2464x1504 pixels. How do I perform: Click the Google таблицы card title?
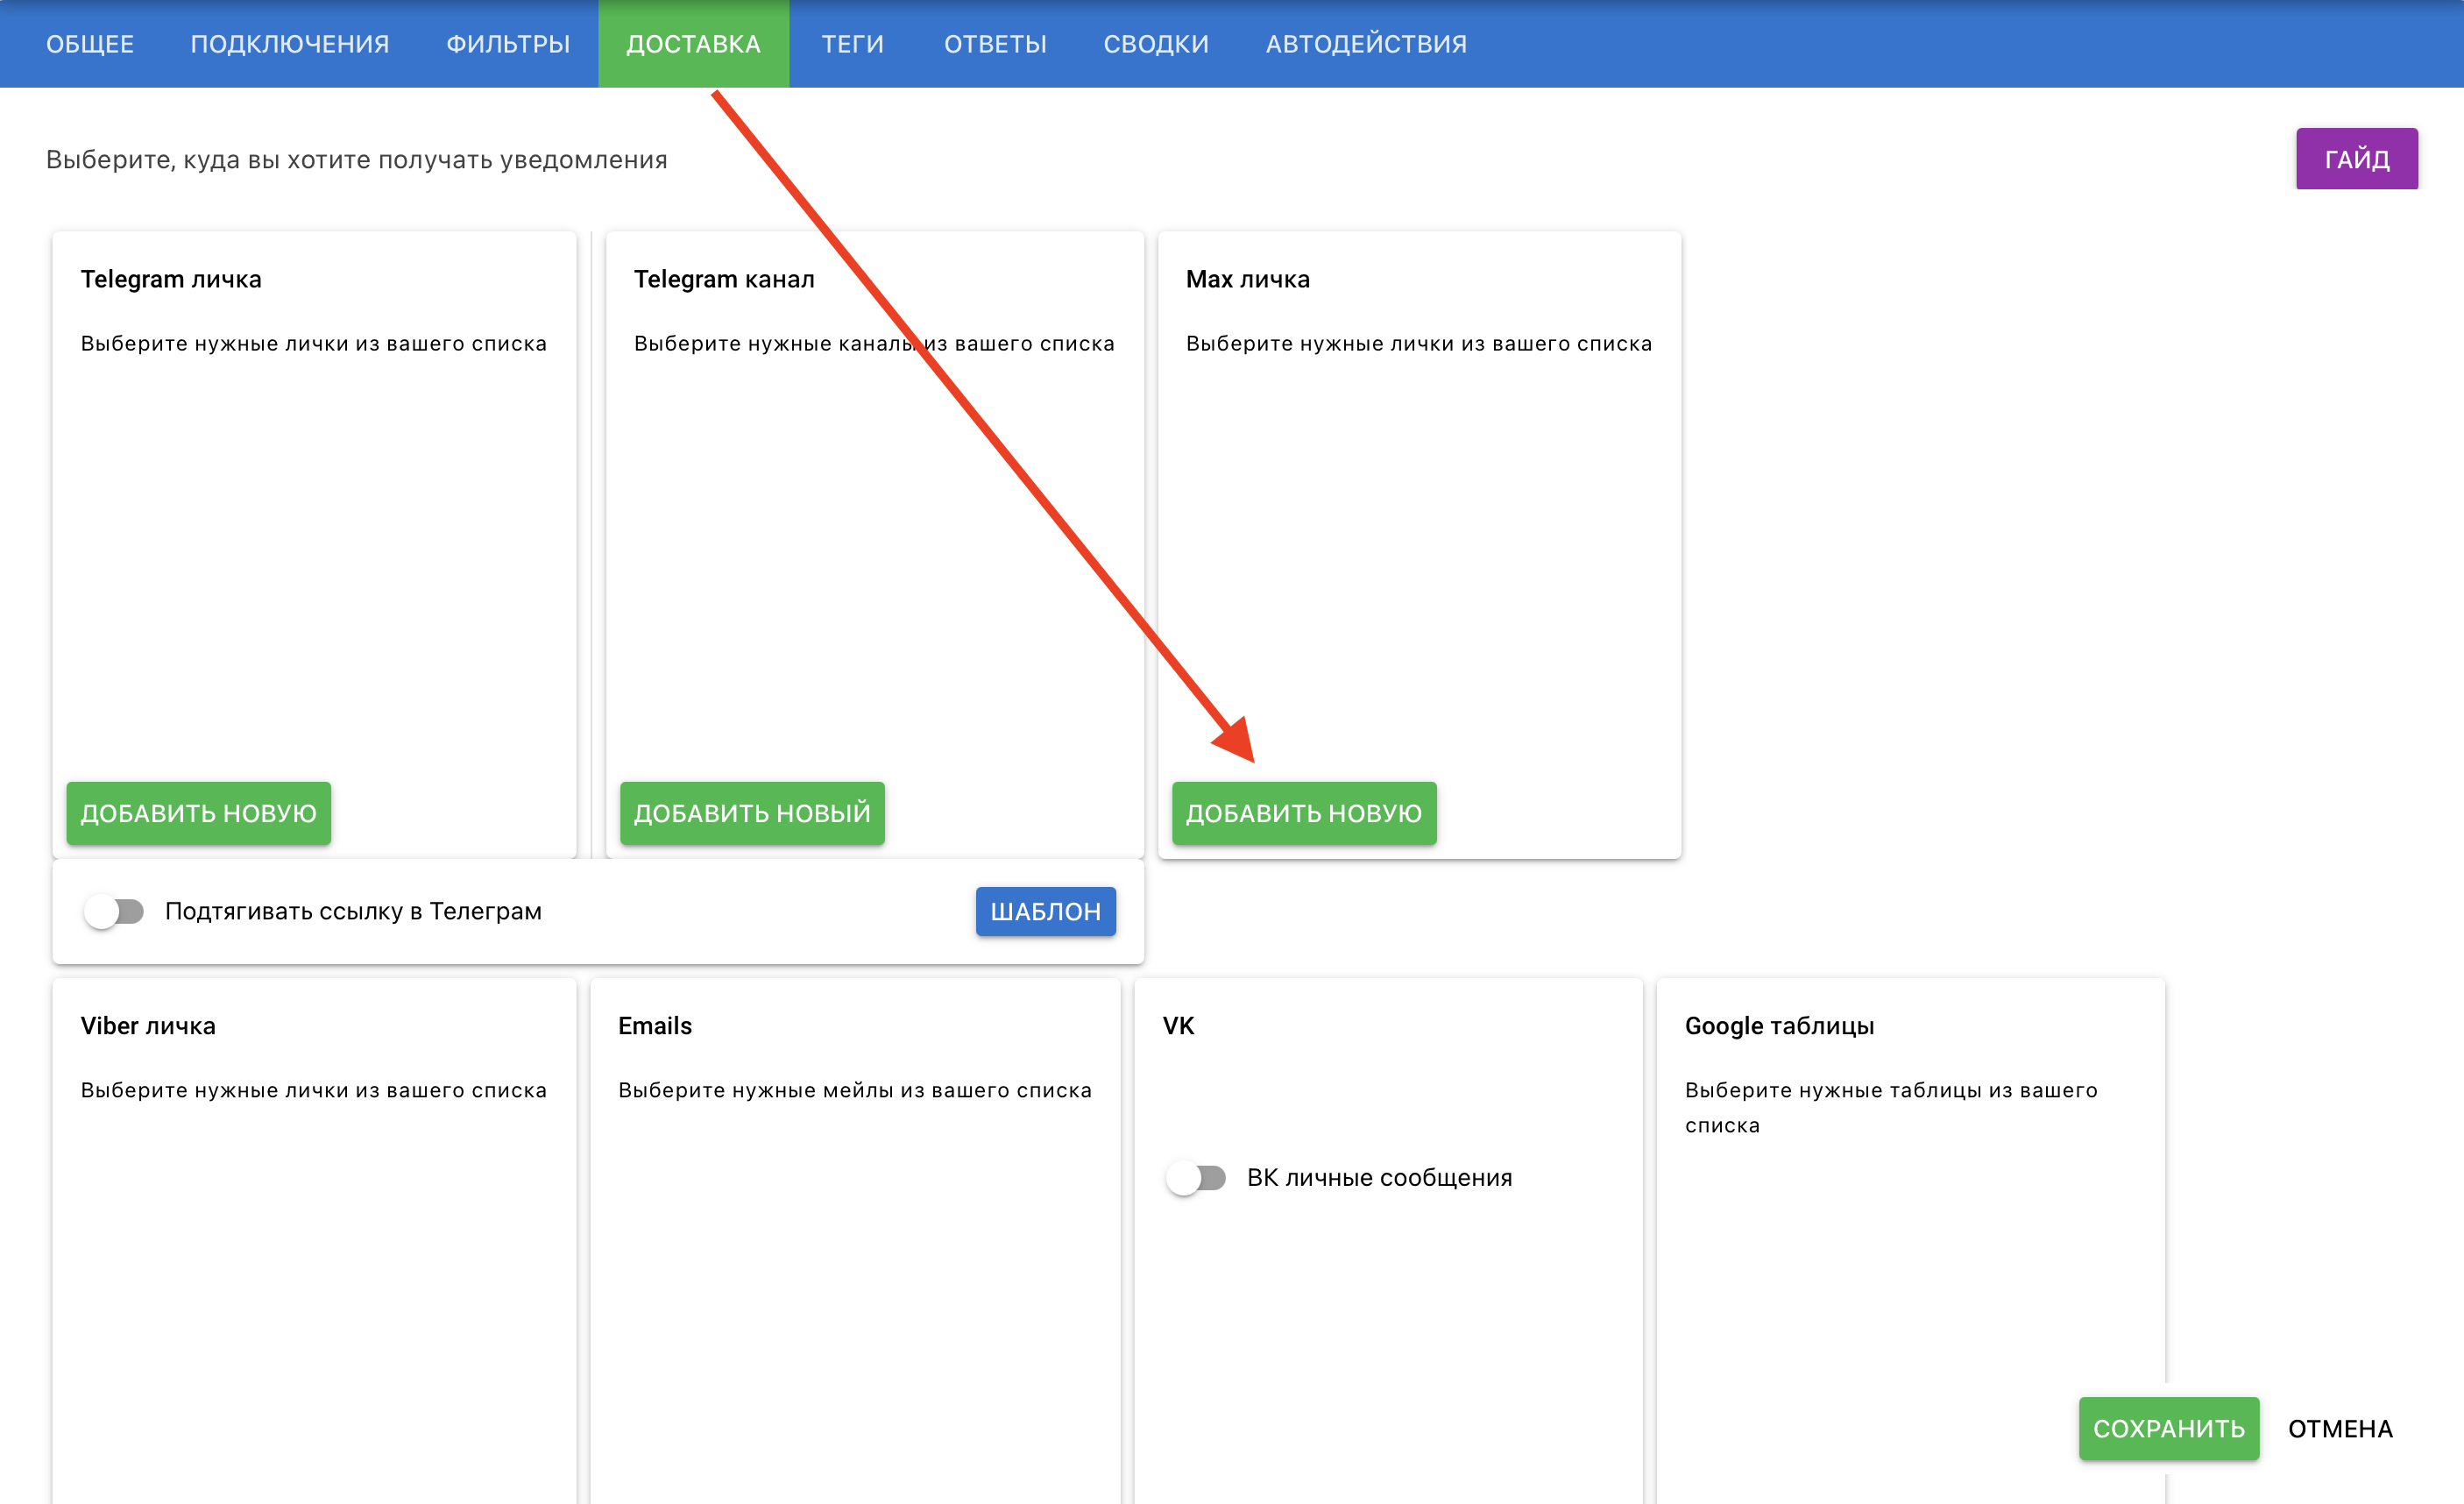click(1779, 1025)
